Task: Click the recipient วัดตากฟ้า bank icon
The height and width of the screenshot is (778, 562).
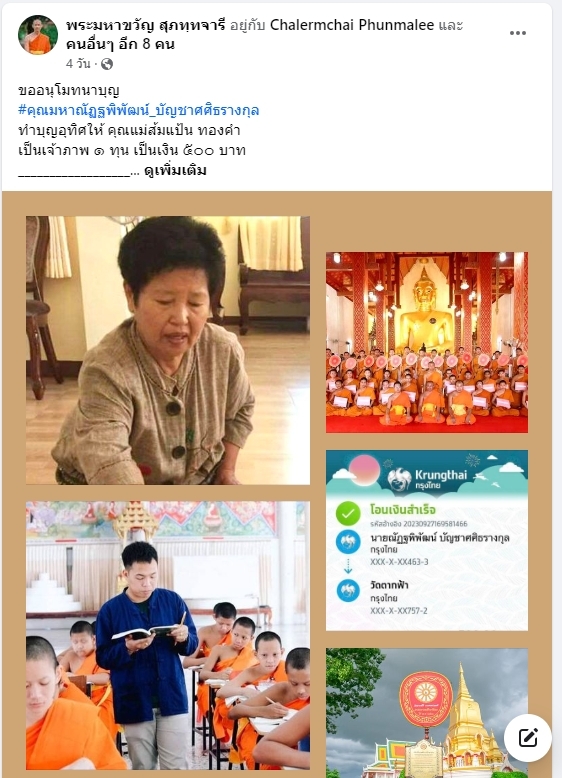Action: 348,590
